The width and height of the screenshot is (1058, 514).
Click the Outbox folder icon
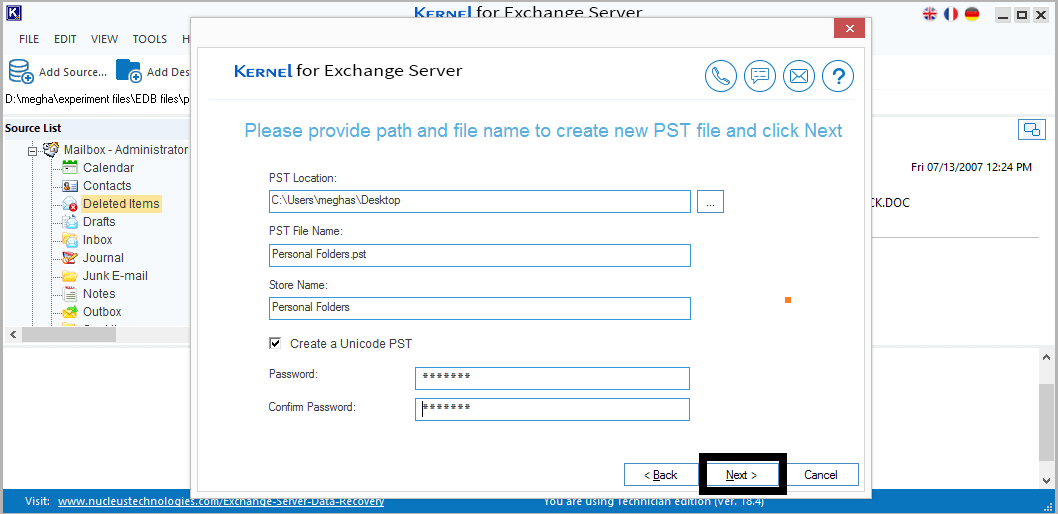click(70, 312)
